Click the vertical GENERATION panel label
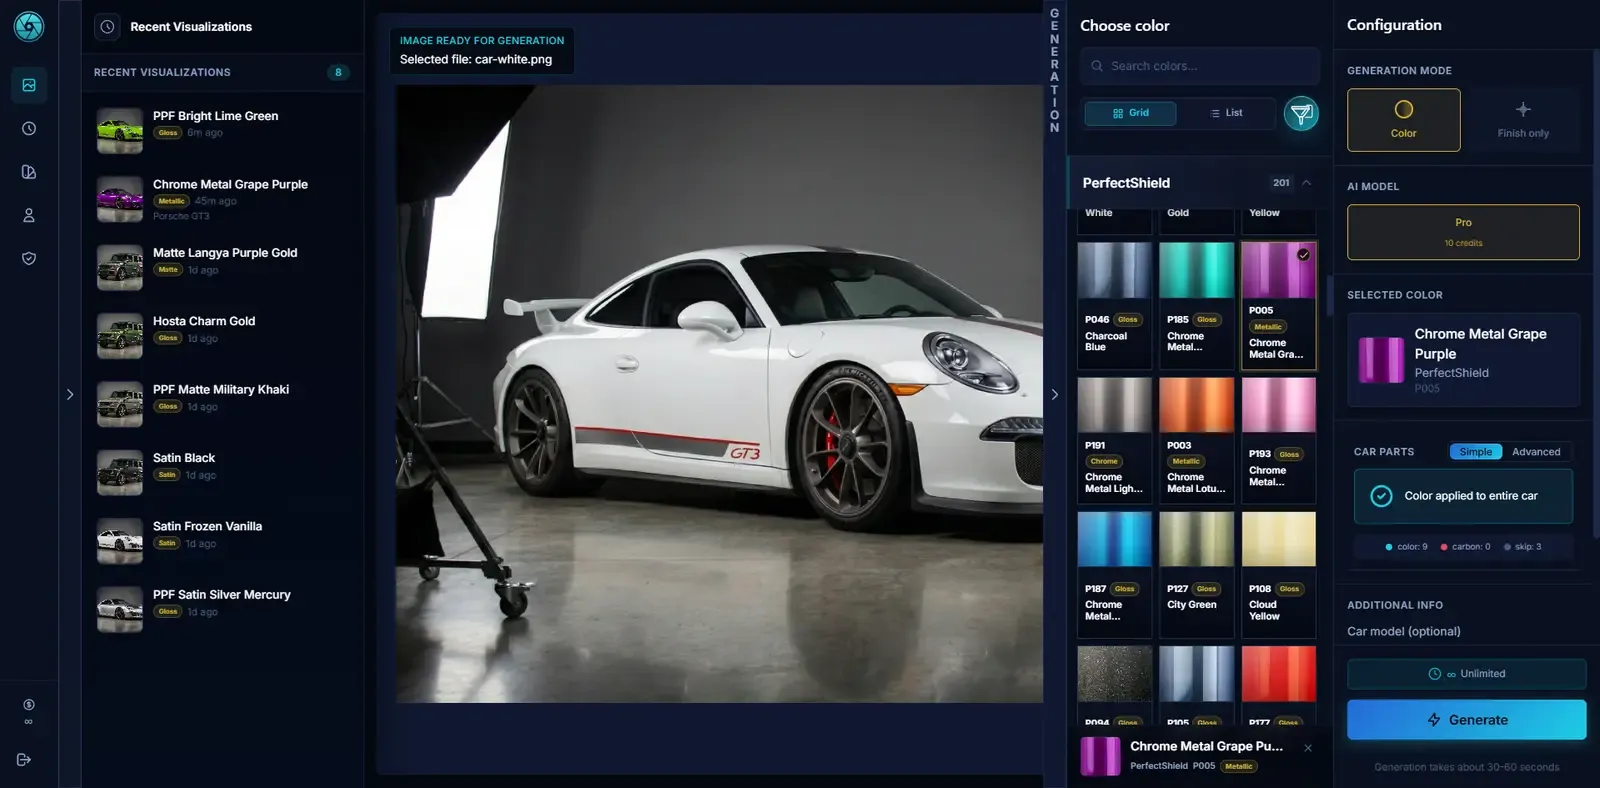This screenshot has height=788, width=1600. point(1054,71)
